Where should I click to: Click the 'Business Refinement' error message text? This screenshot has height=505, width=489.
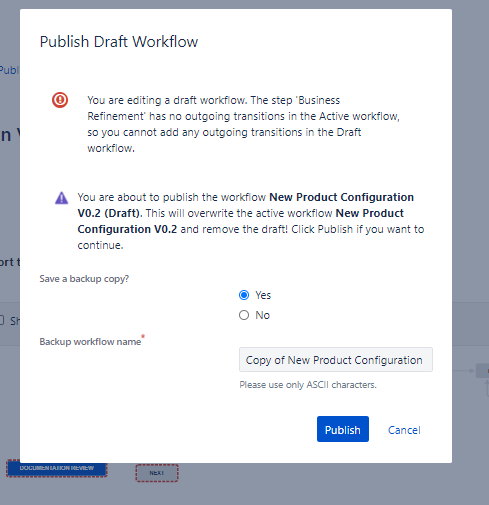[x=244, y=124]
